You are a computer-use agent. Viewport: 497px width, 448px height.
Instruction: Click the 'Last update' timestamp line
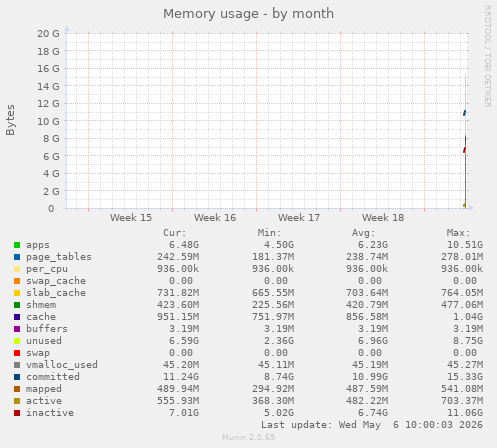tap(372, 425)
